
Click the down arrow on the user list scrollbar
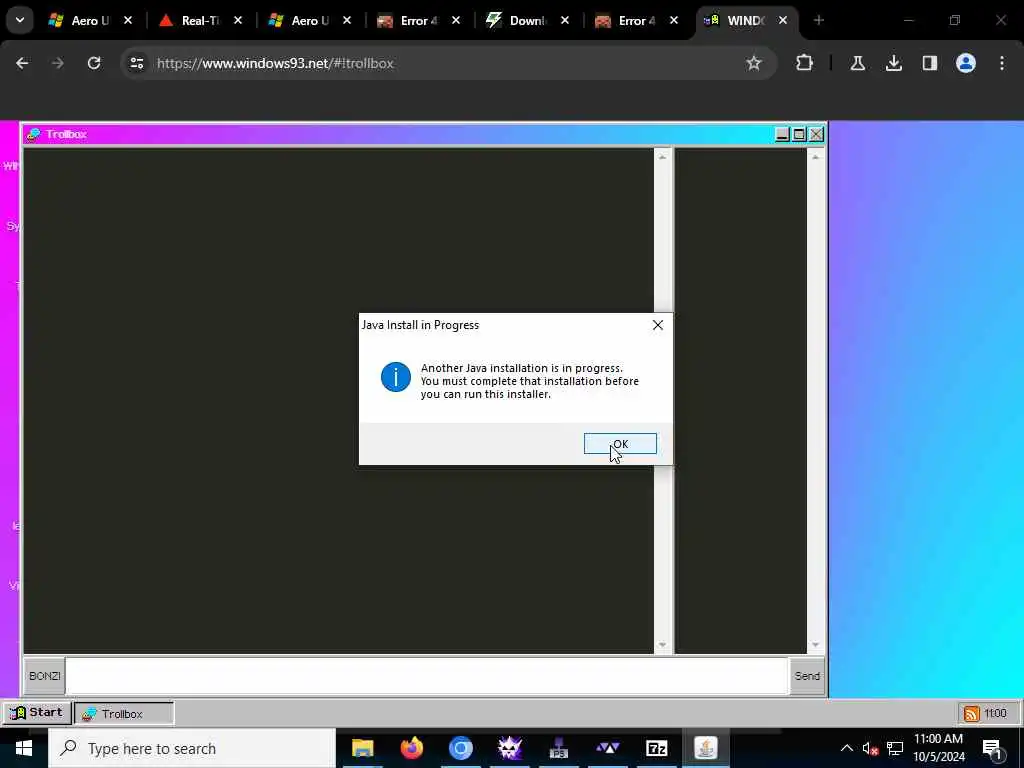click(x=815, y=645)
